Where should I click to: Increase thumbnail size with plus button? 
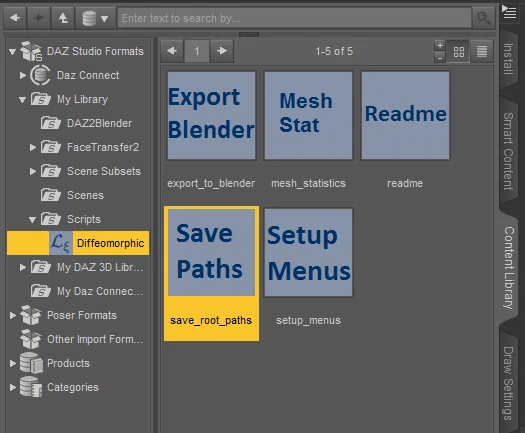coord(440,45)
